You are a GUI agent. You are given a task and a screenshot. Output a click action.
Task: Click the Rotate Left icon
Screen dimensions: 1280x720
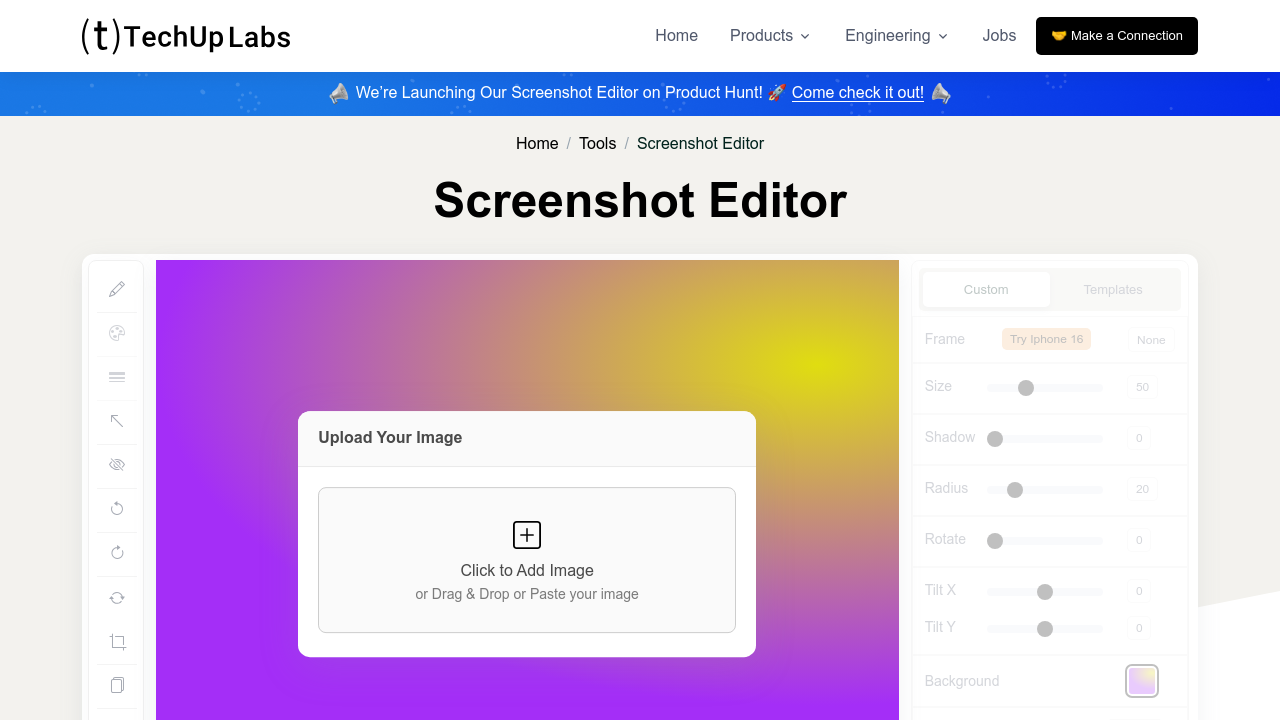(116, 509)
